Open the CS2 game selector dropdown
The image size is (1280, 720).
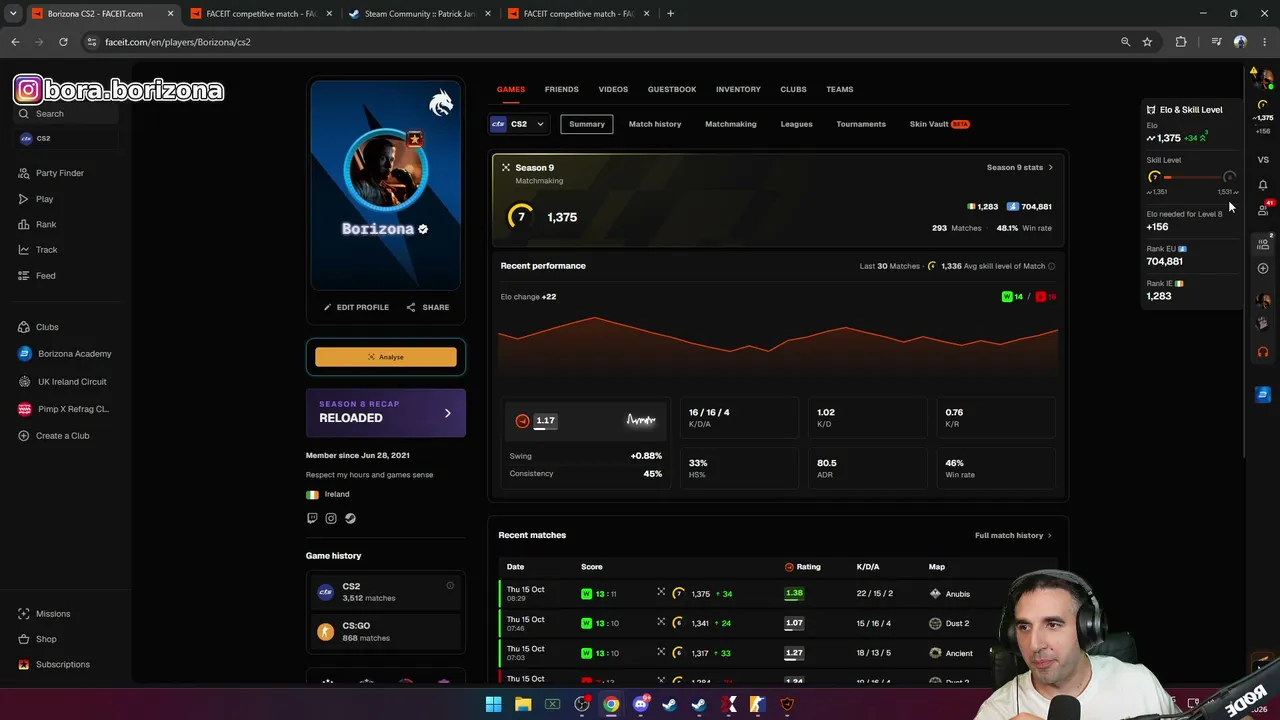click(518, 124)
